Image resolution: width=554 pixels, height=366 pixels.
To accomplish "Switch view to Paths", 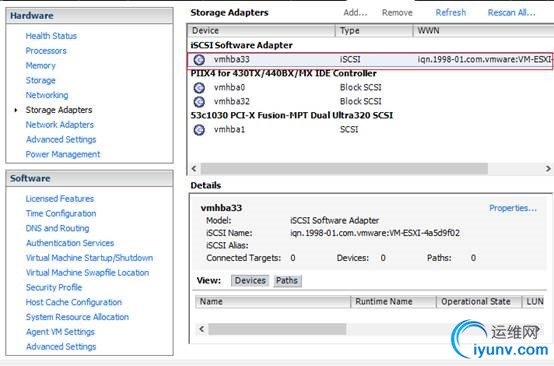I will 287,281.
